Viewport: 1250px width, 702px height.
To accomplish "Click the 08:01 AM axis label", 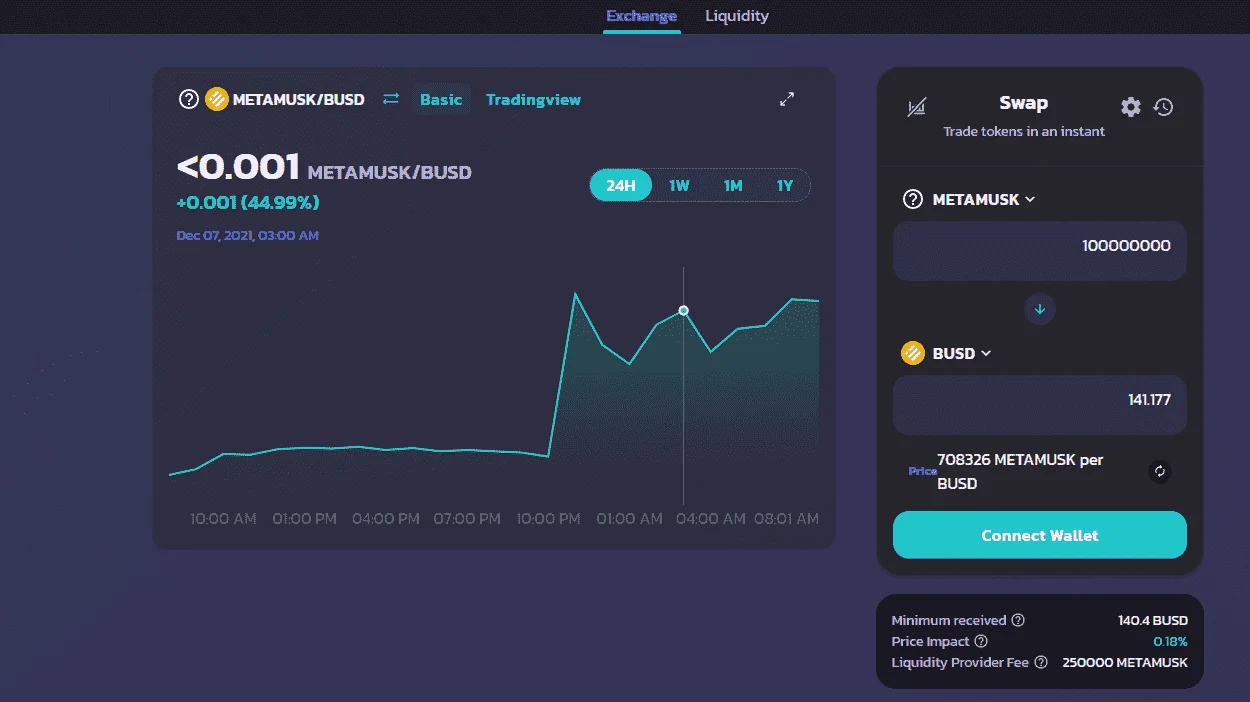I will 786,518.
